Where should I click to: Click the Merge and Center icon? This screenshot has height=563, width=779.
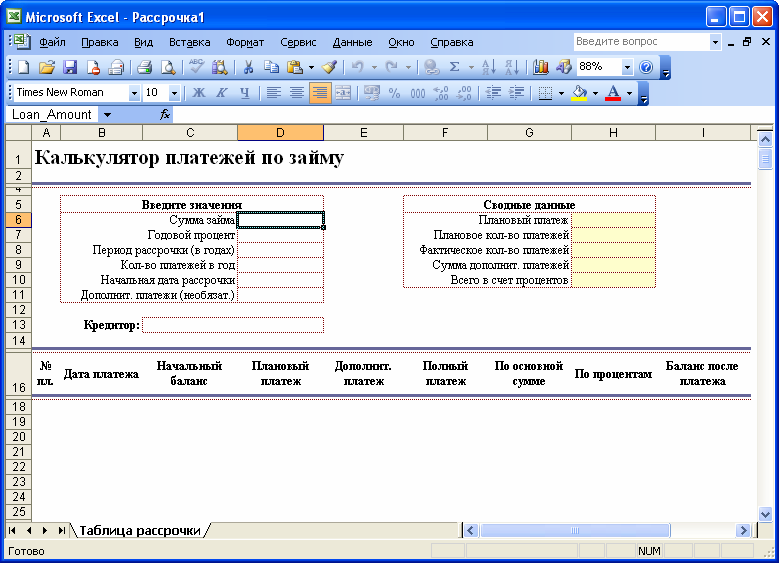[343, 93]
